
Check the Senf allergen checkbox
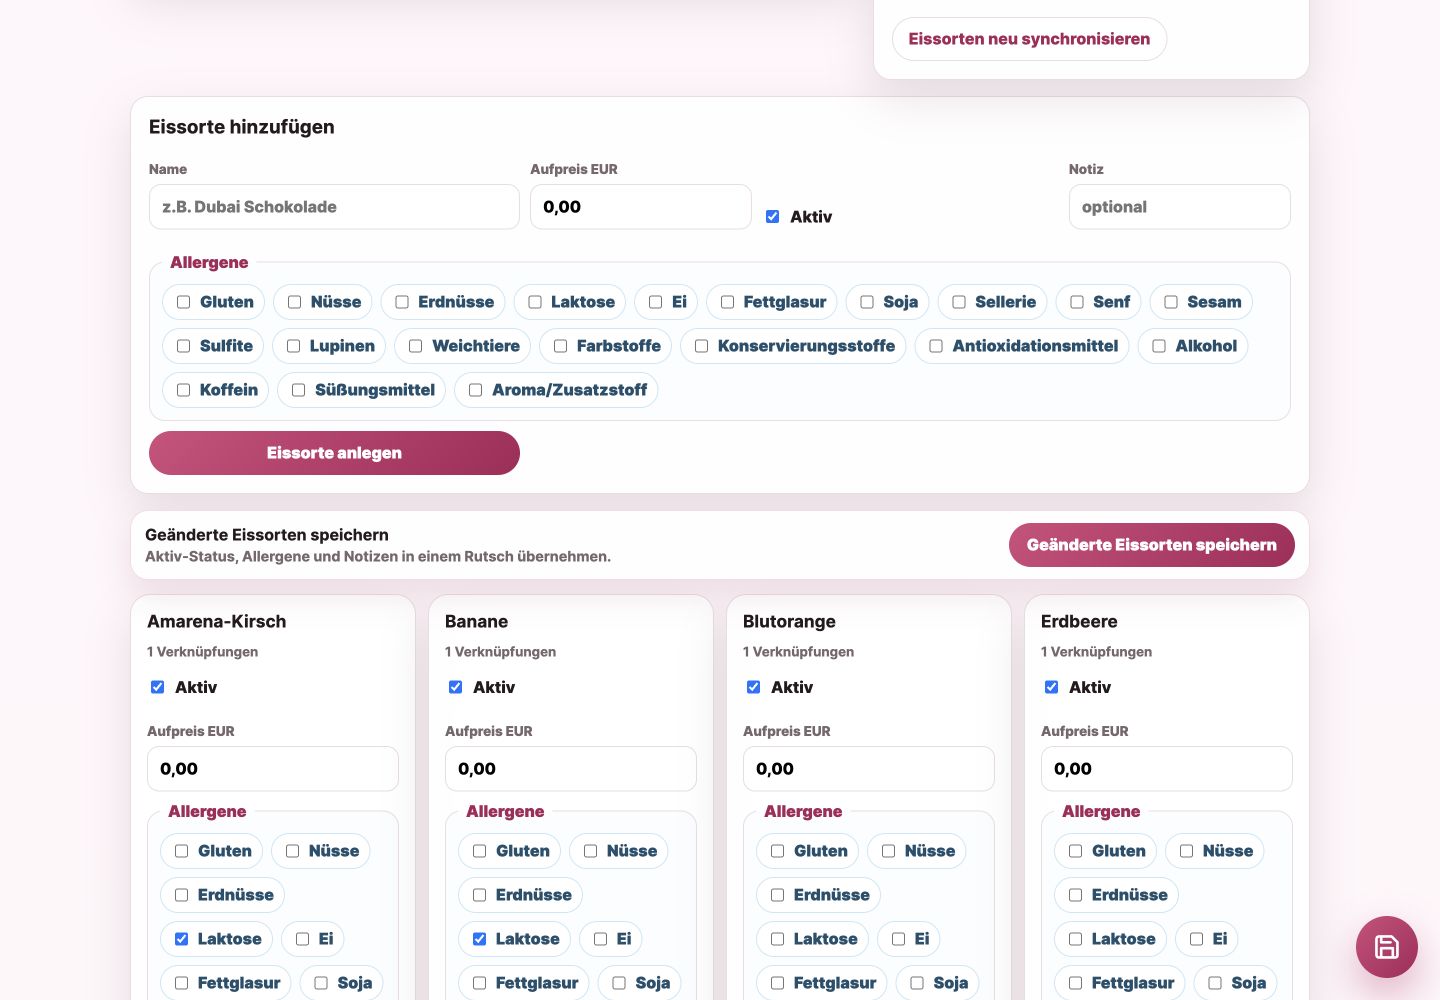1077,302
